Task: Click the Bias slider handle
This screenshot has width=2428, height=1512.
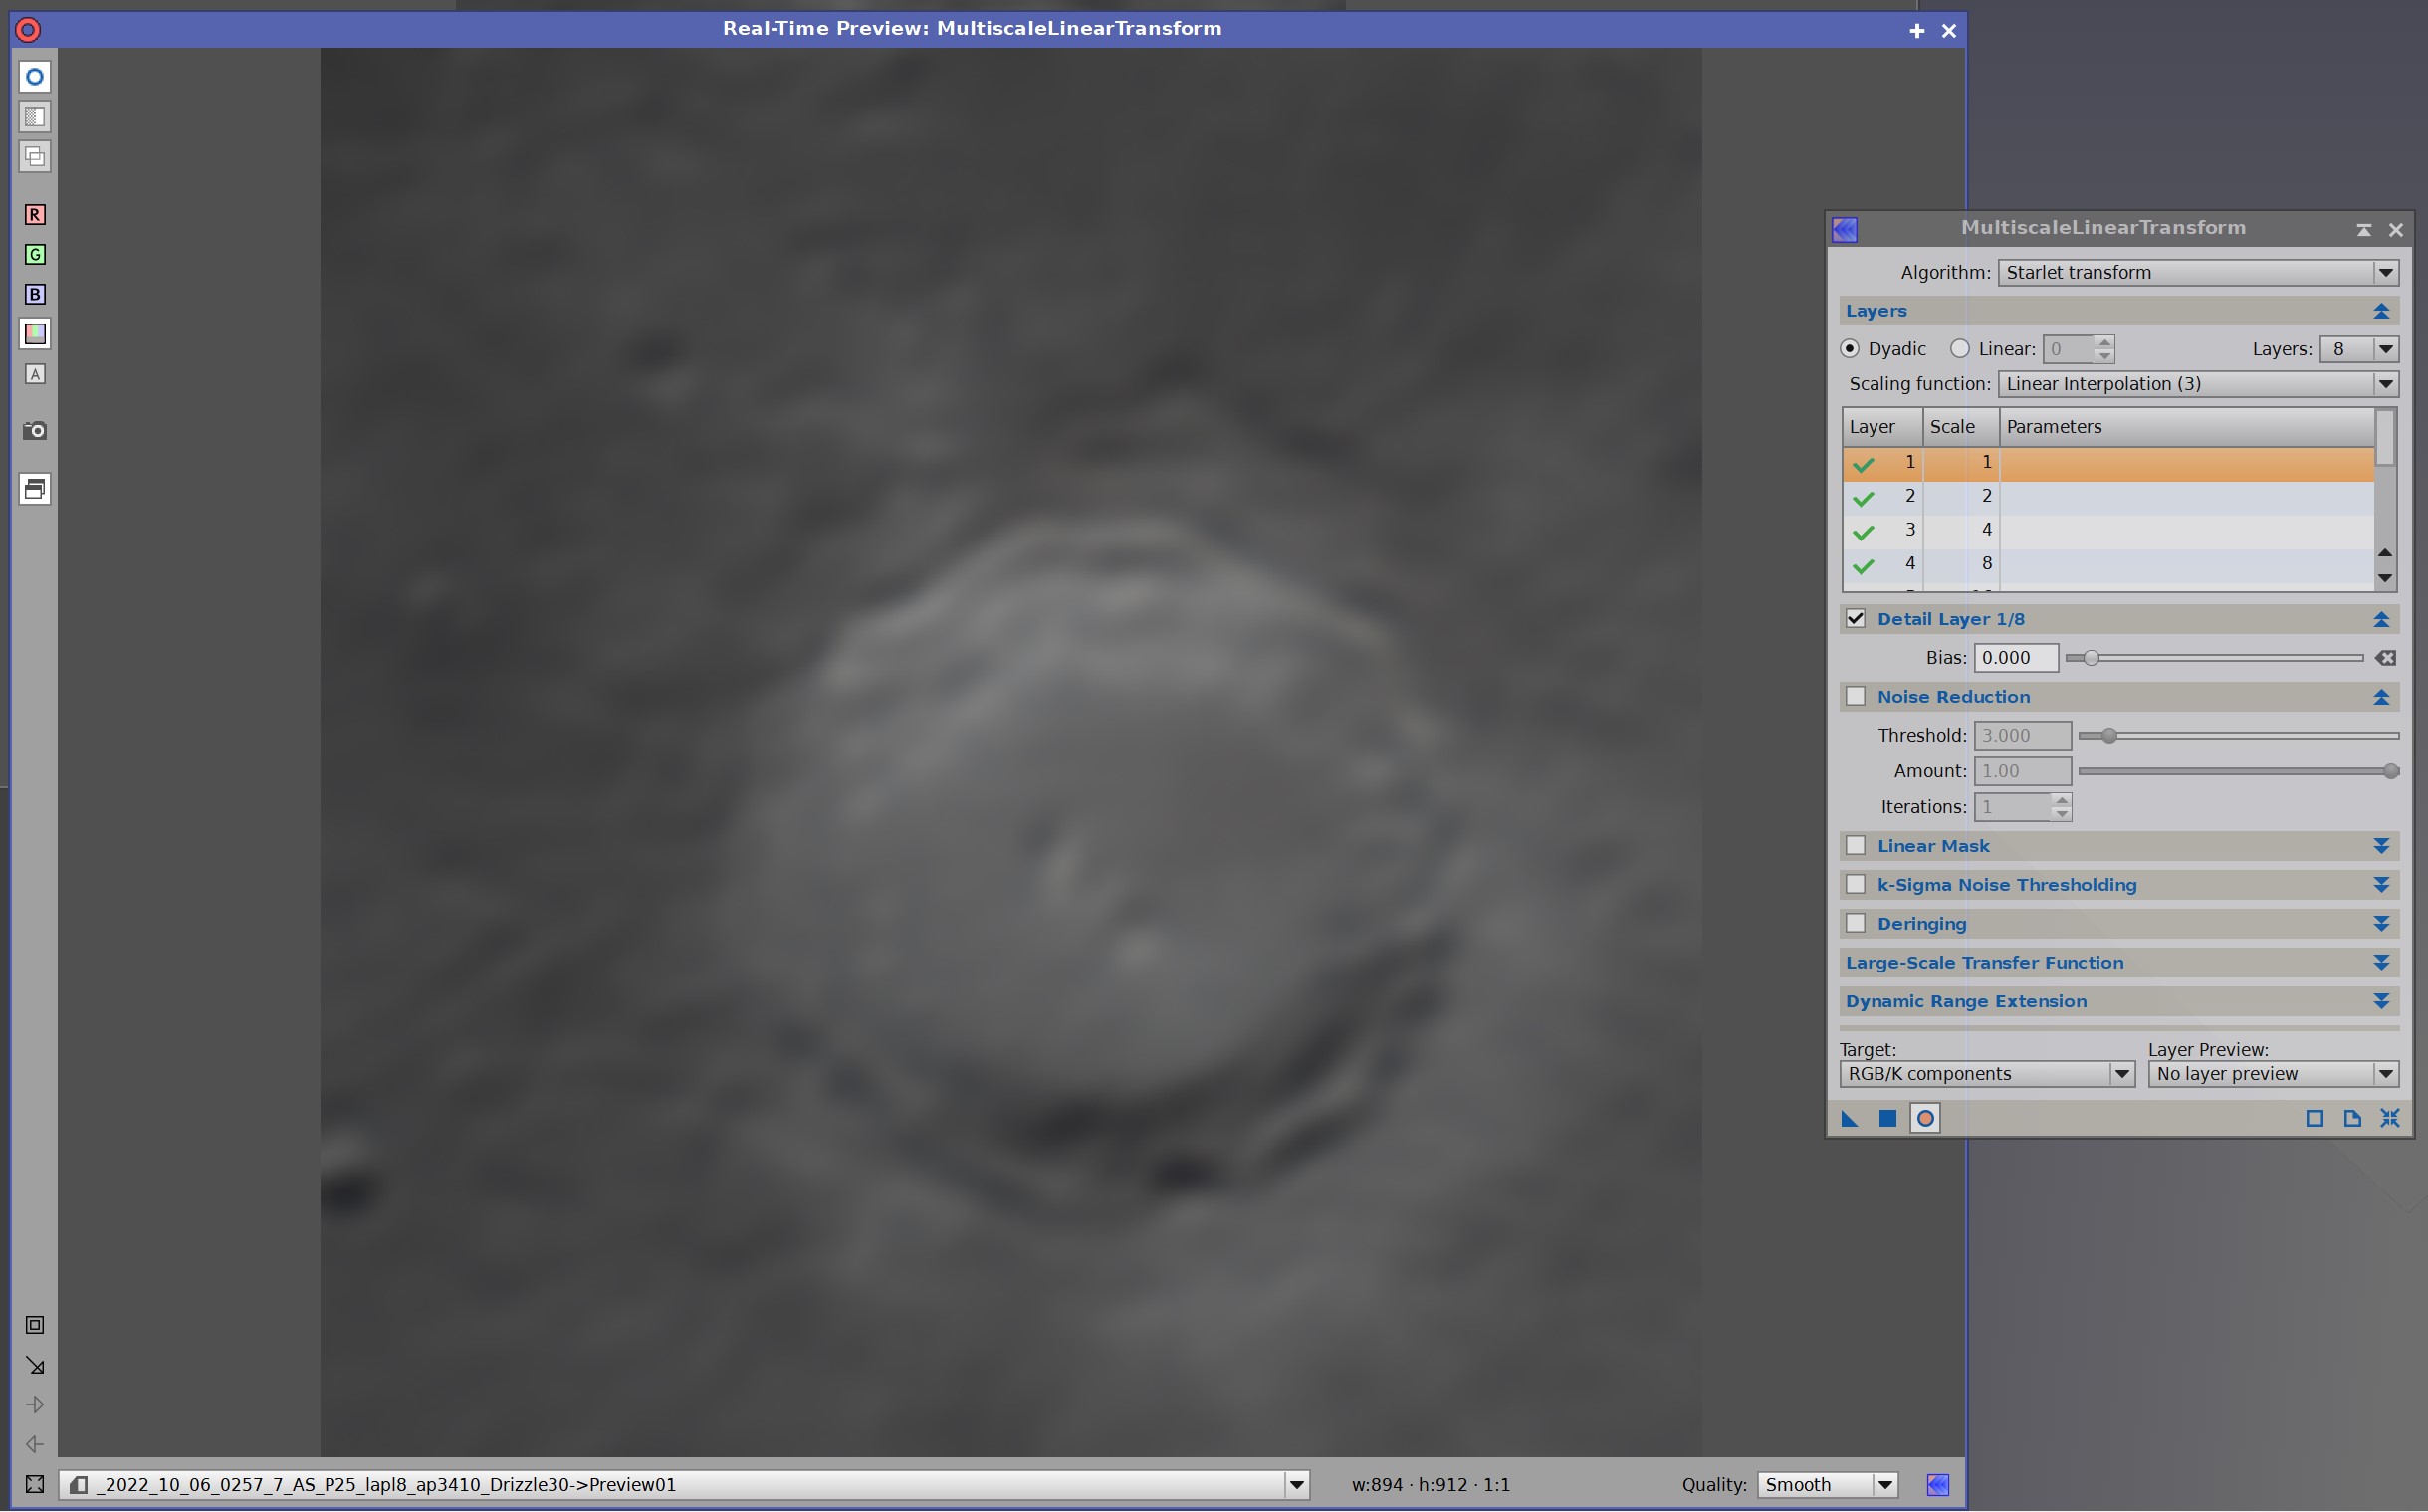Action: pos(2090,658)
